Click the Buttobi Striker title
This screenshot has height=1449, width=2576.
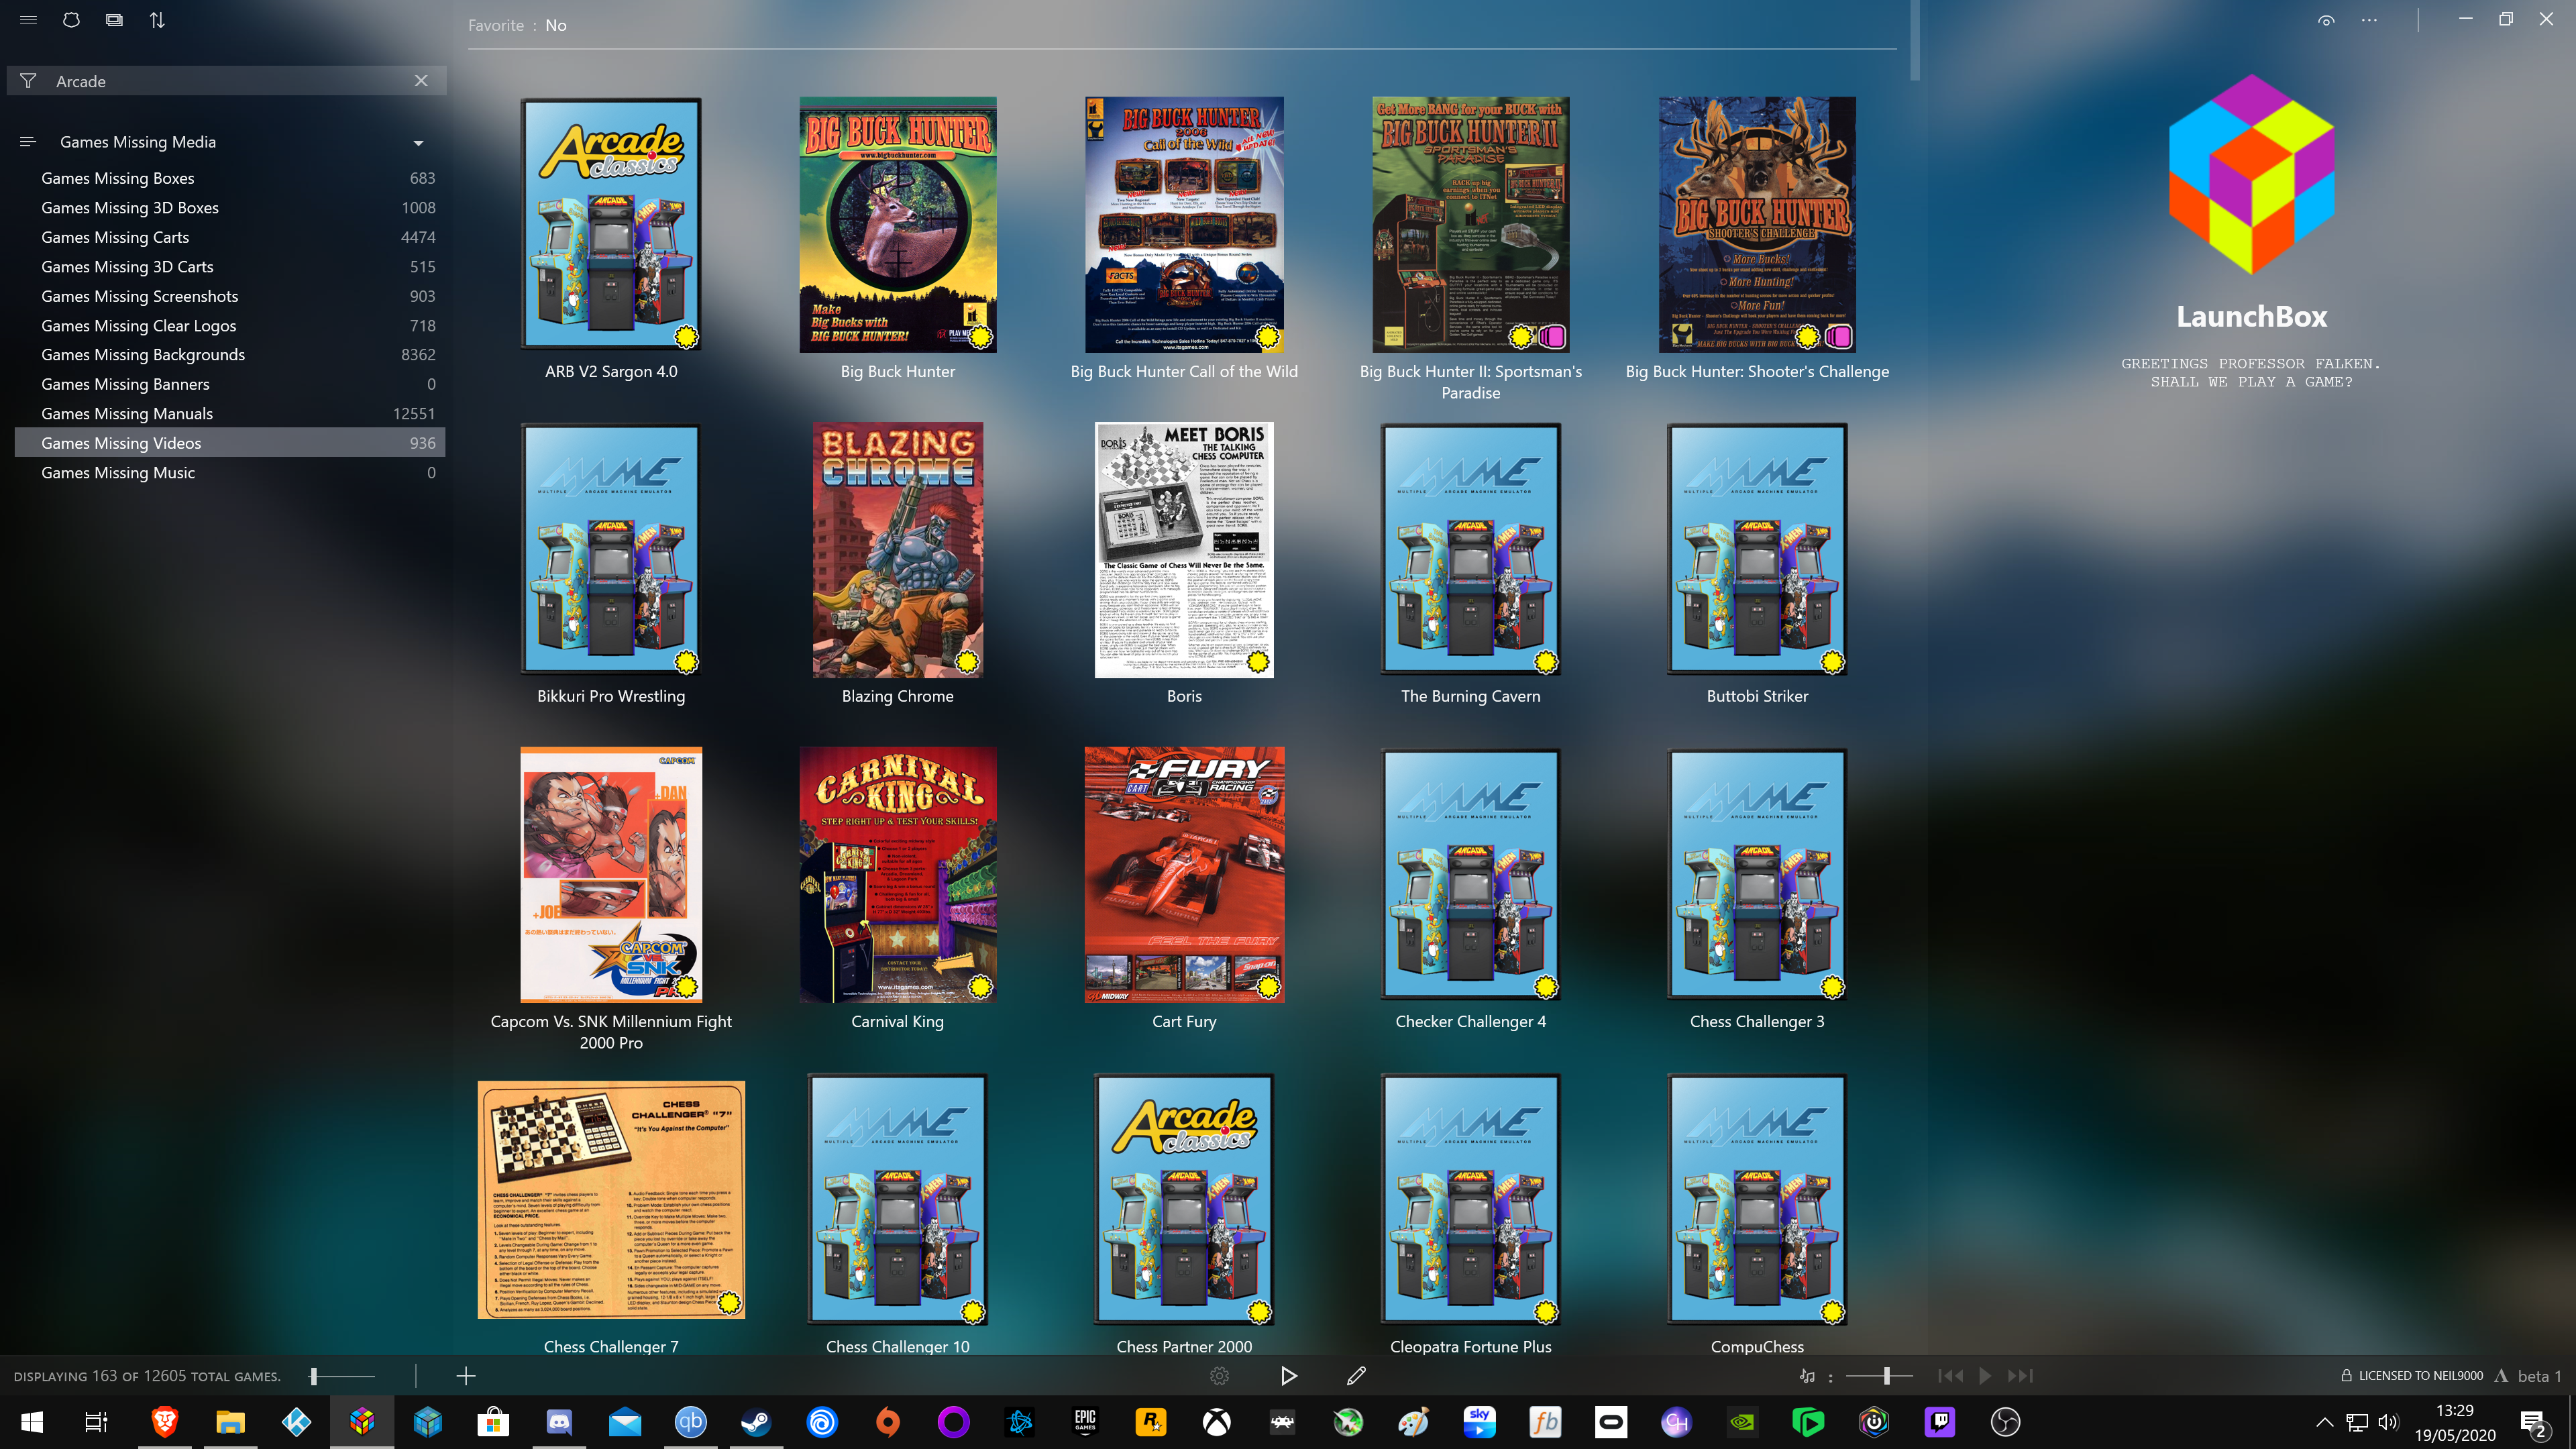pos(1757,696)
